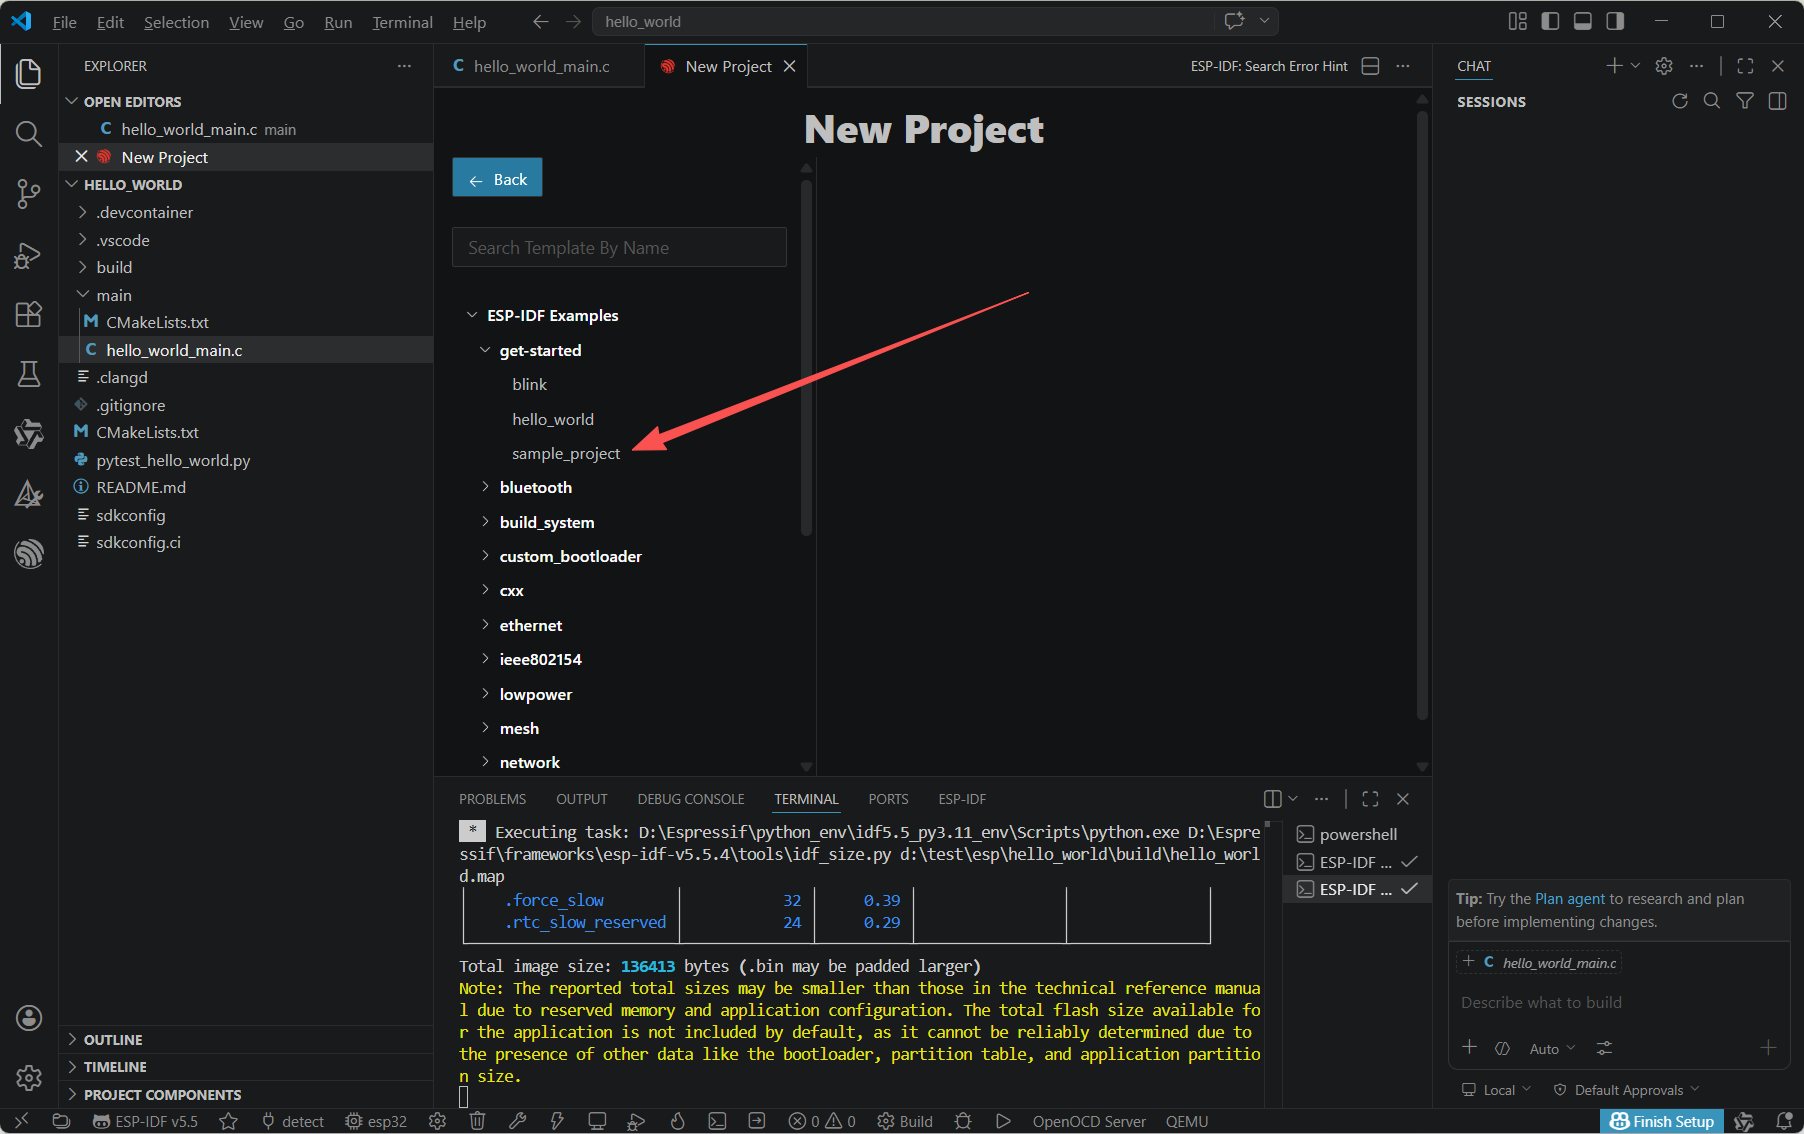The width and height of the screenshot is (1804, 1134).
Task: Open the Selection menu
Action: click(176, 22)
